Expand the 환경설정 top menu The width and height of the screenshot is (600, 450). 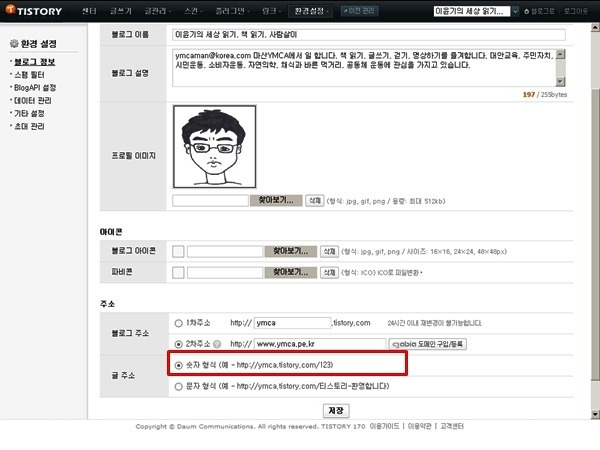coord(311,11)
